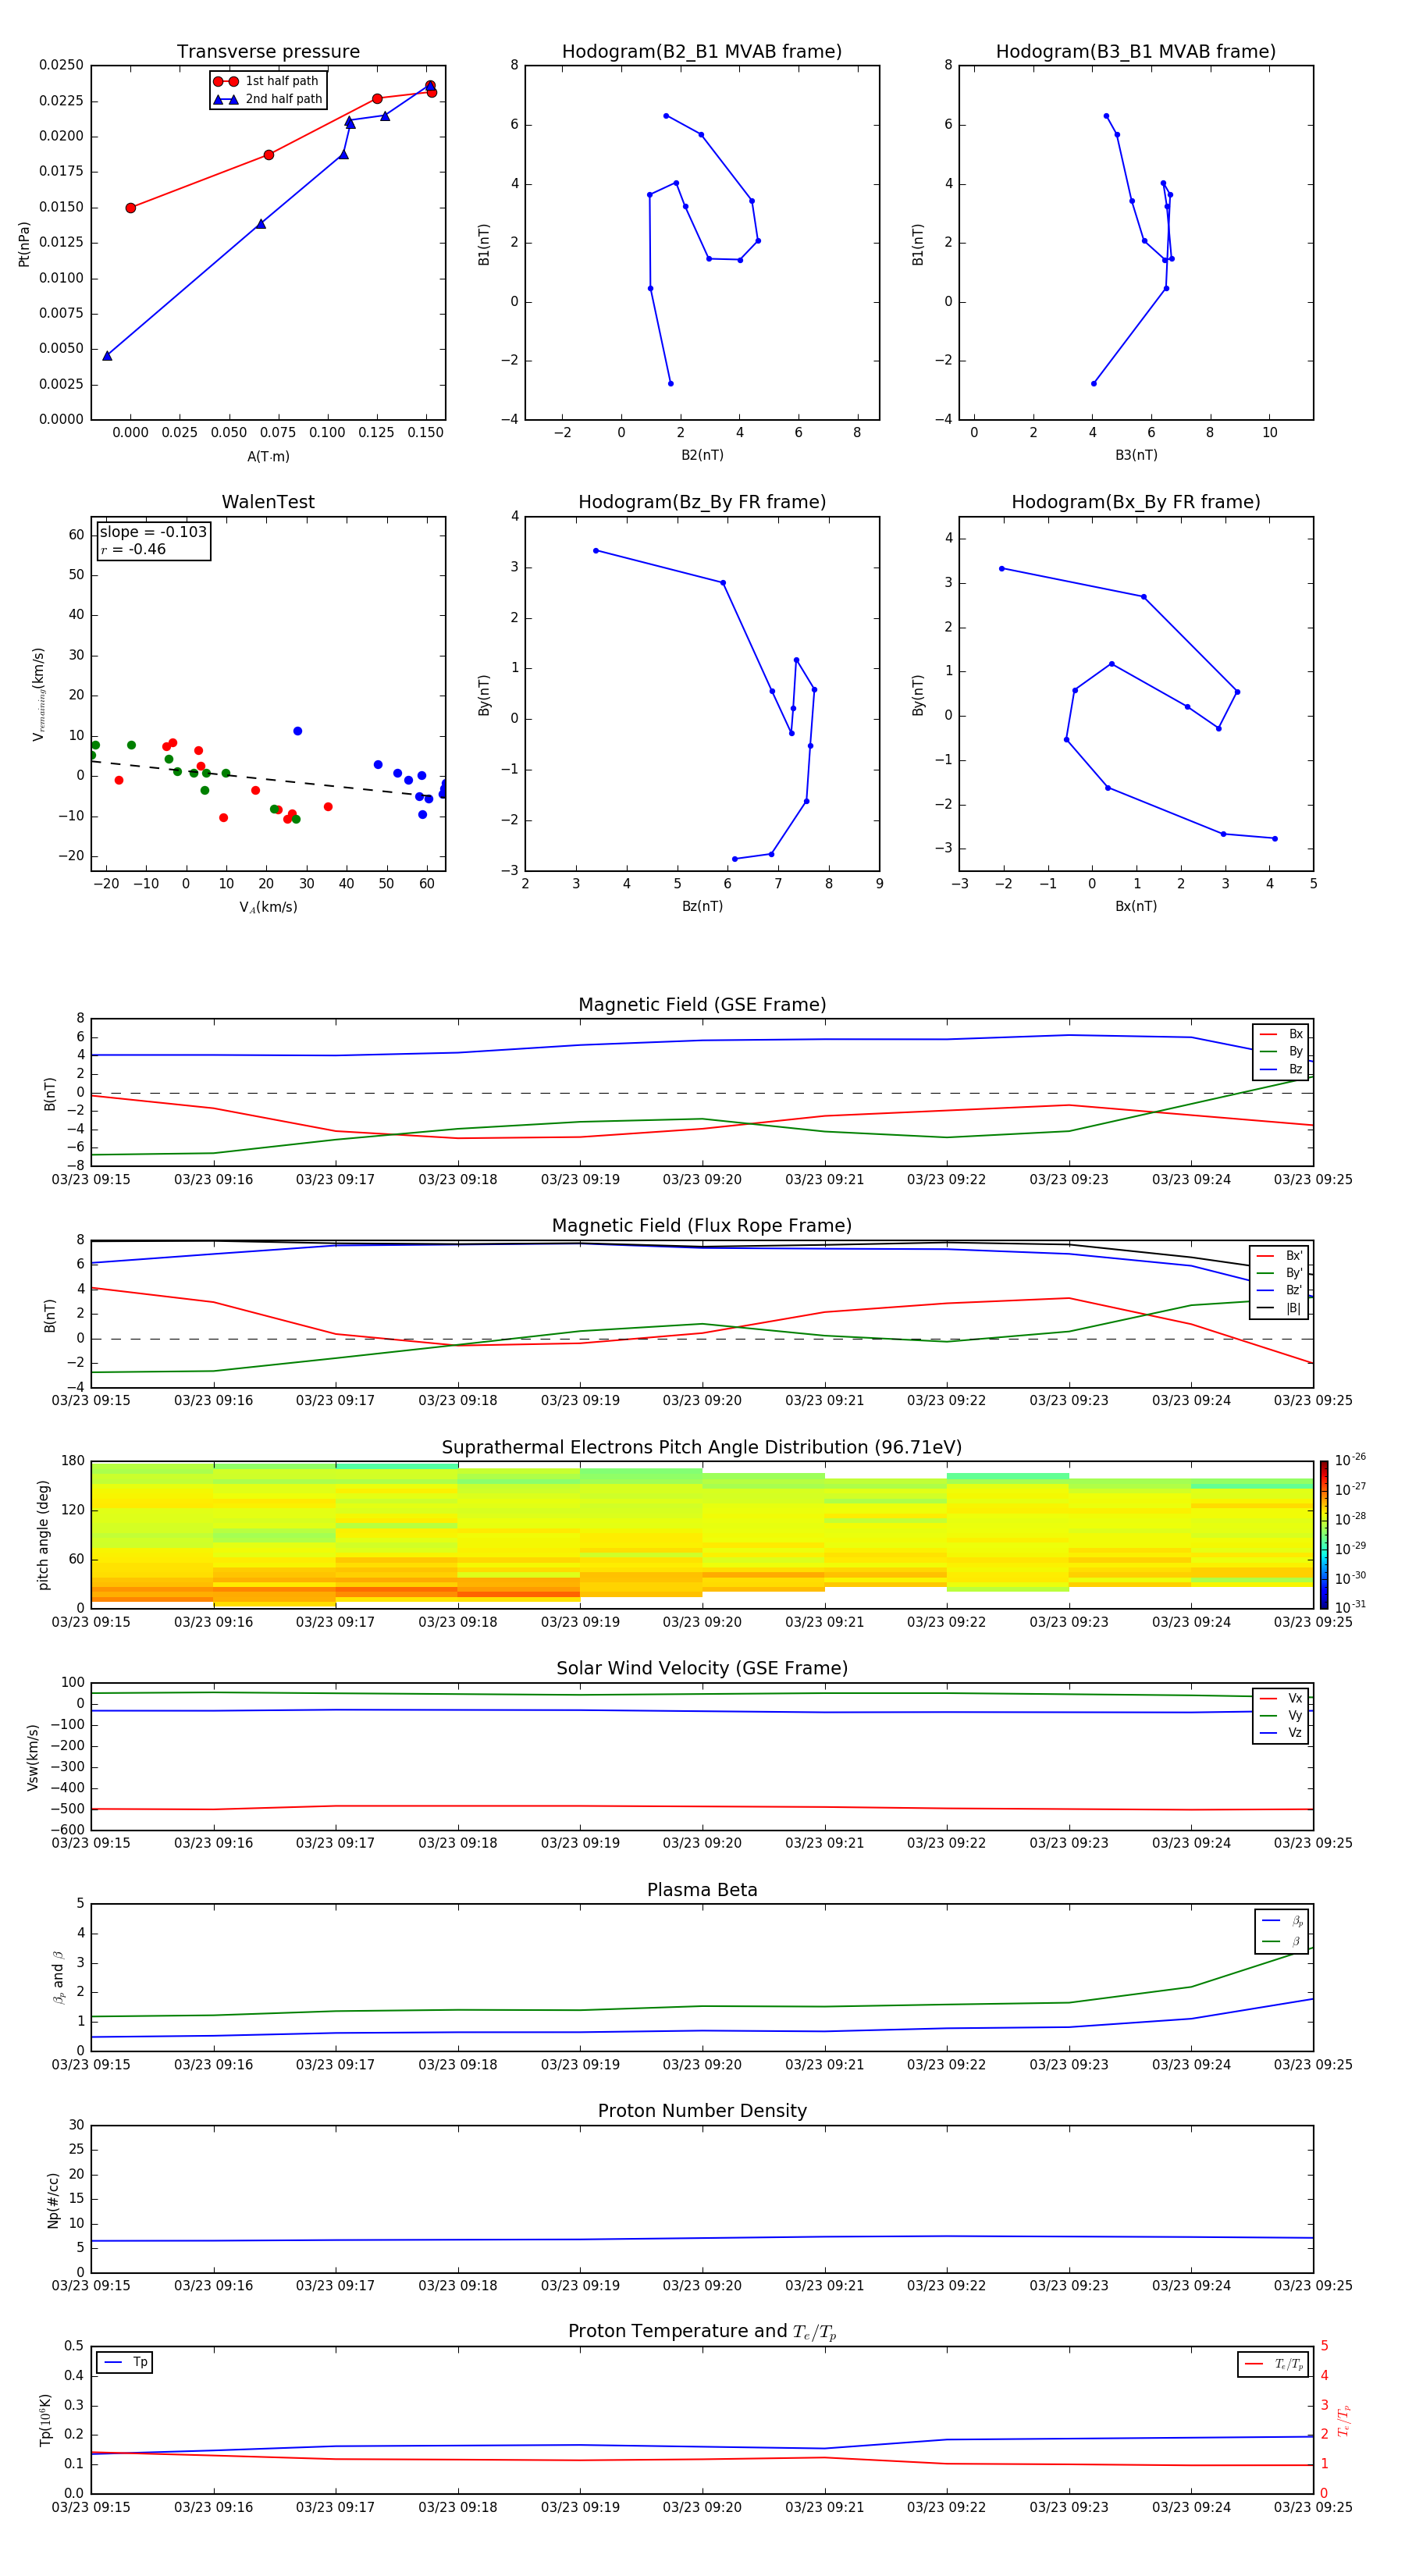Click 'A(T·m)' x-axis label
This screenshot has height=2576, width=1405.
268,456
